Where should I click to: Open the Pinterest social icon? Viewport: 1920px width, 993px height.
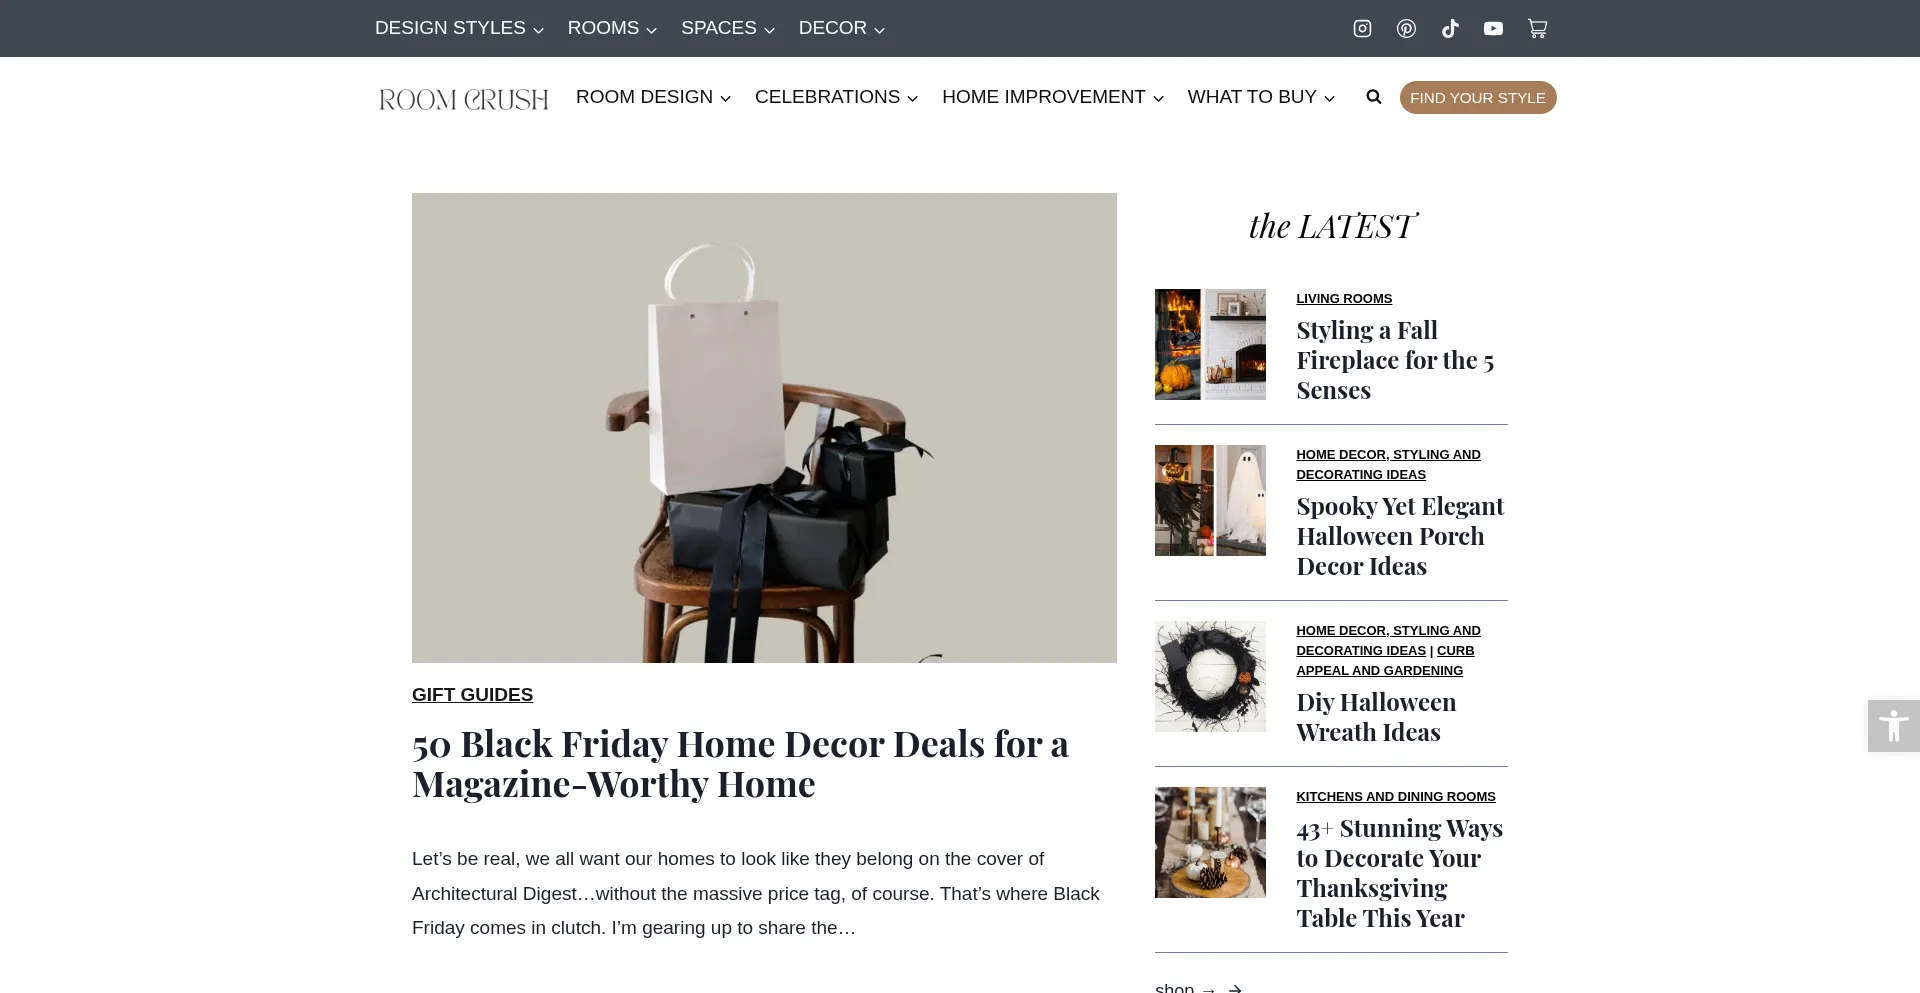click(1406, 28)
